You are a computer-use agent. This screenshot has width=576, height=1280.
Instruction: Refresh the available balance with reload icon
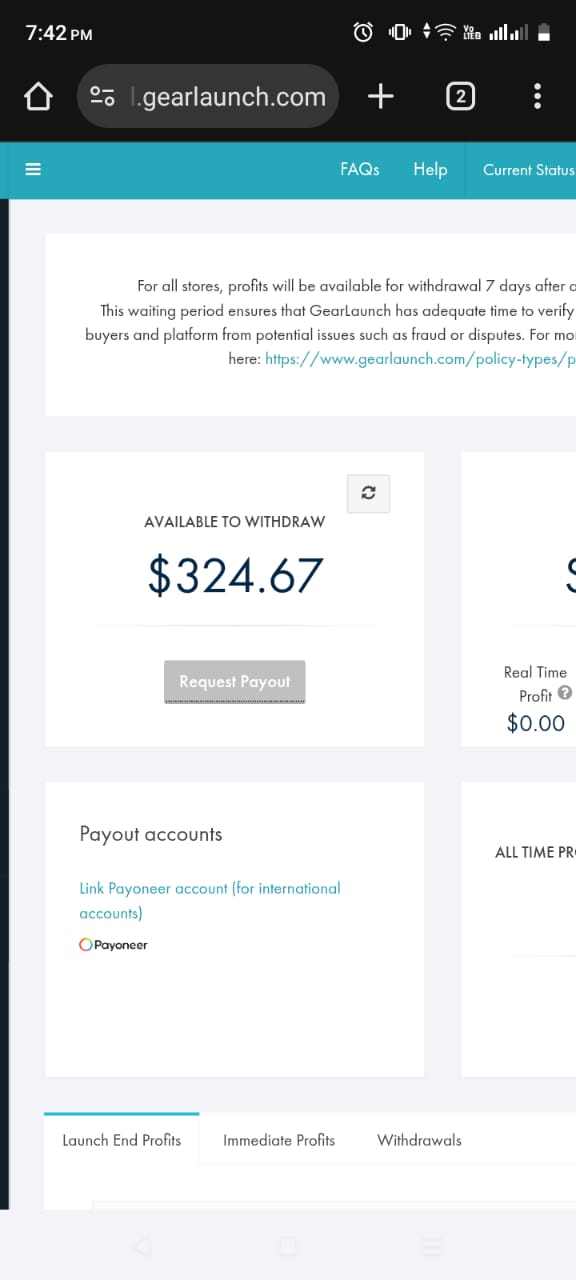368,493
